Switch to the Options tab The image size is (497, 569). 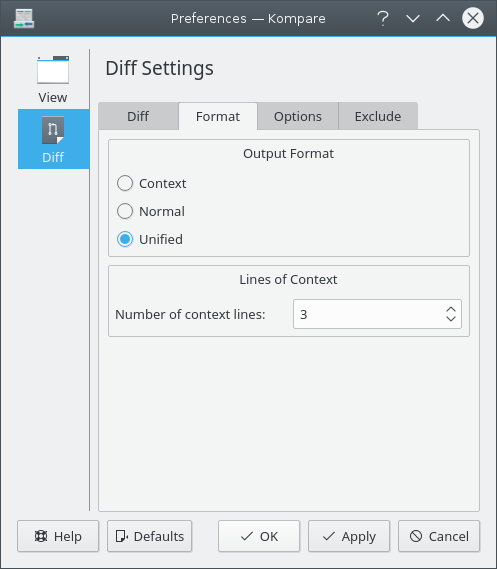(x=298, y=116)
